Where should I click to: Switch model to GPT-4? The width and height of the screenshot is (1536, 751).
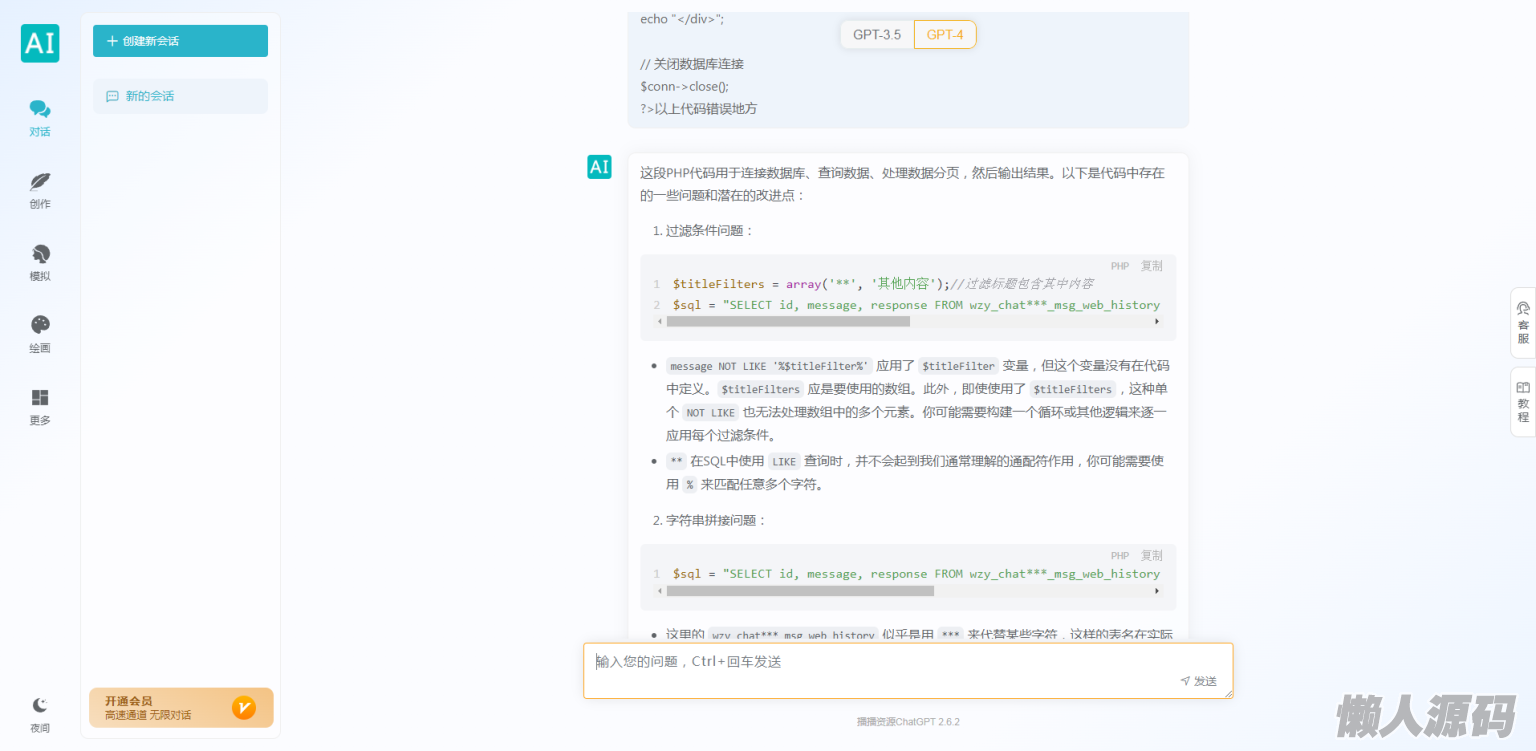pos(945,35)
